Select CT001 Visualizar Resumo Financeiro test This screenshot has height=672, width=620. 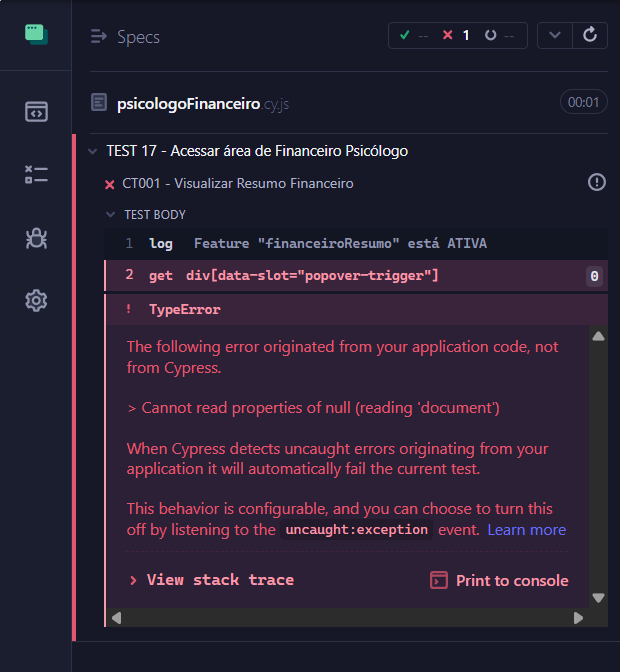pyautogui.click(x=237, y=183)
